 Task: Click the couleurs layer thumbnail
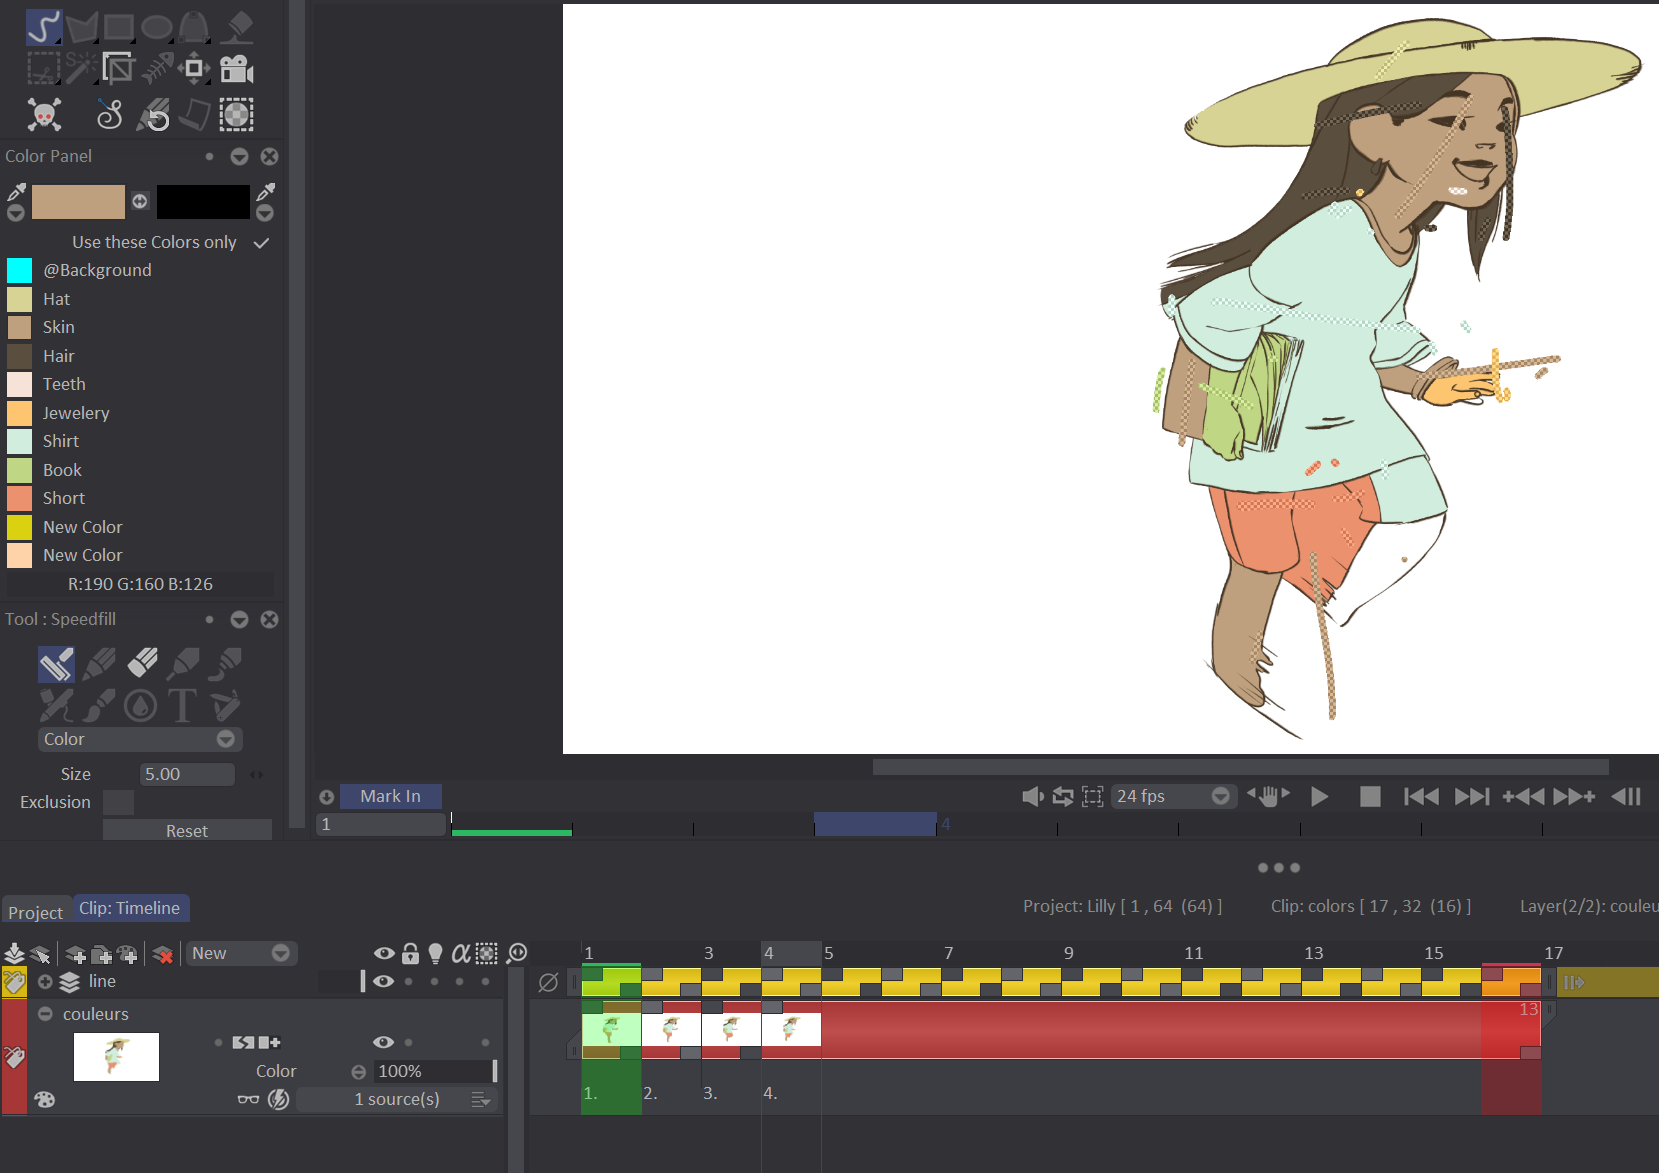(116, 1056)
